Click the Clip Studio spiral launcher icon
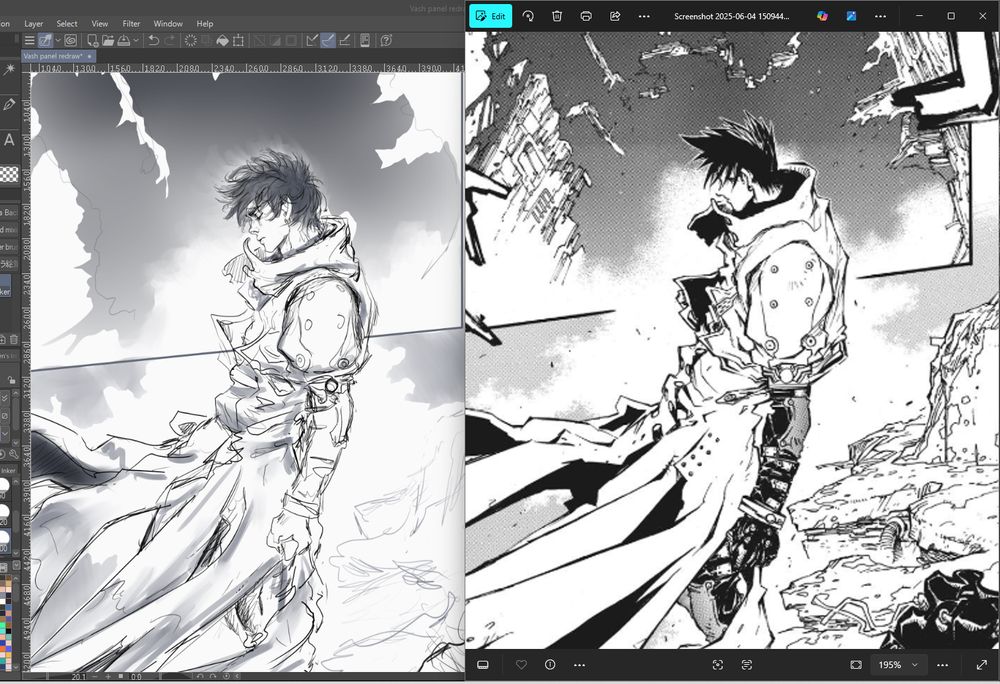Screen dimensions: 1000x684 pos(70,41)
